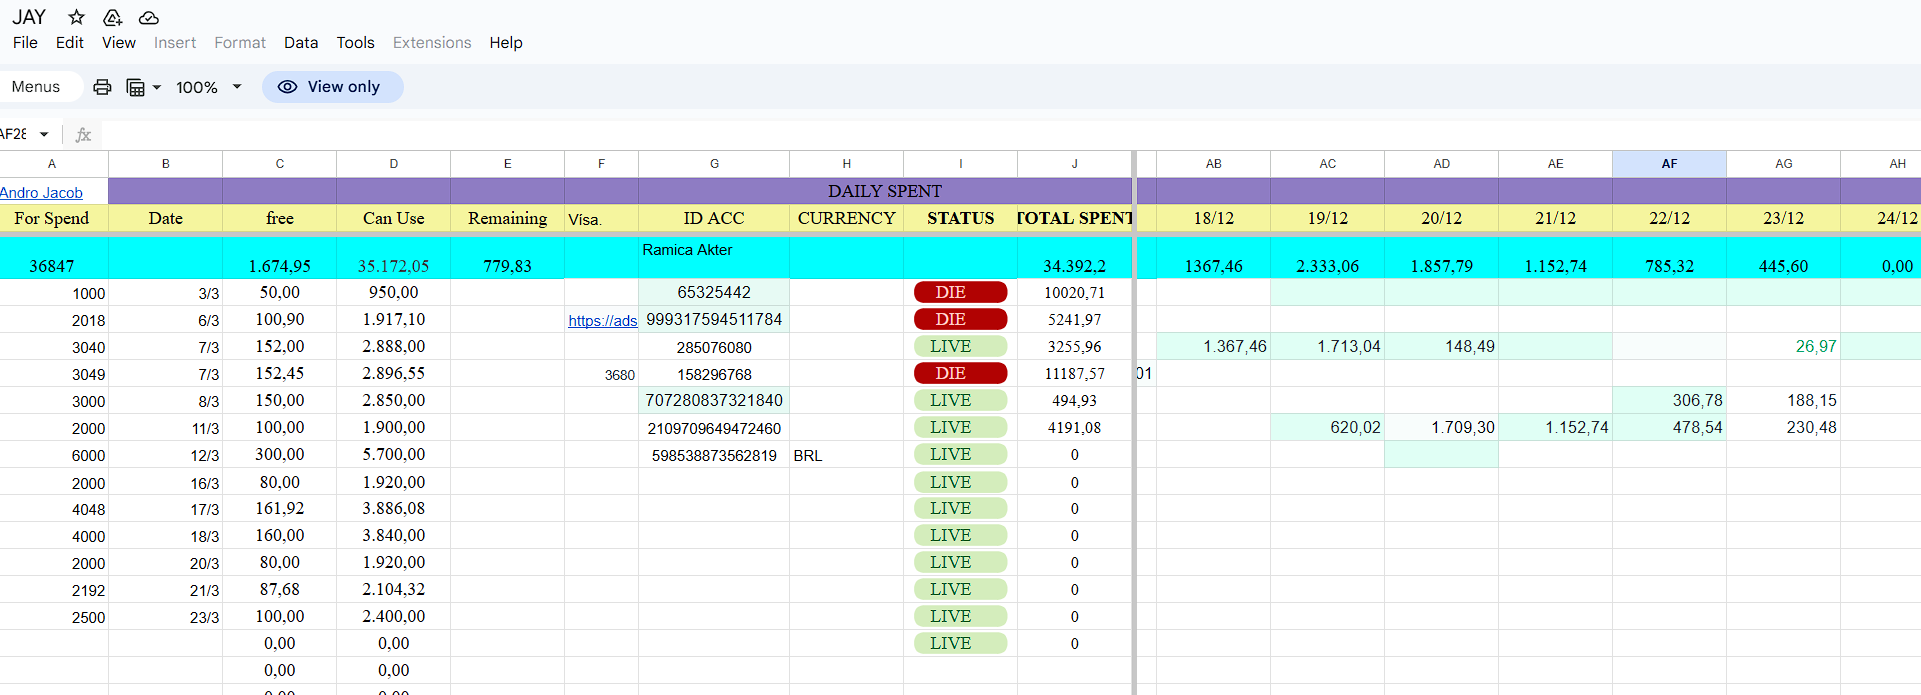Open the Extensions menu
This screenshot has width=1921, height=695.
(x=432, y=42)
